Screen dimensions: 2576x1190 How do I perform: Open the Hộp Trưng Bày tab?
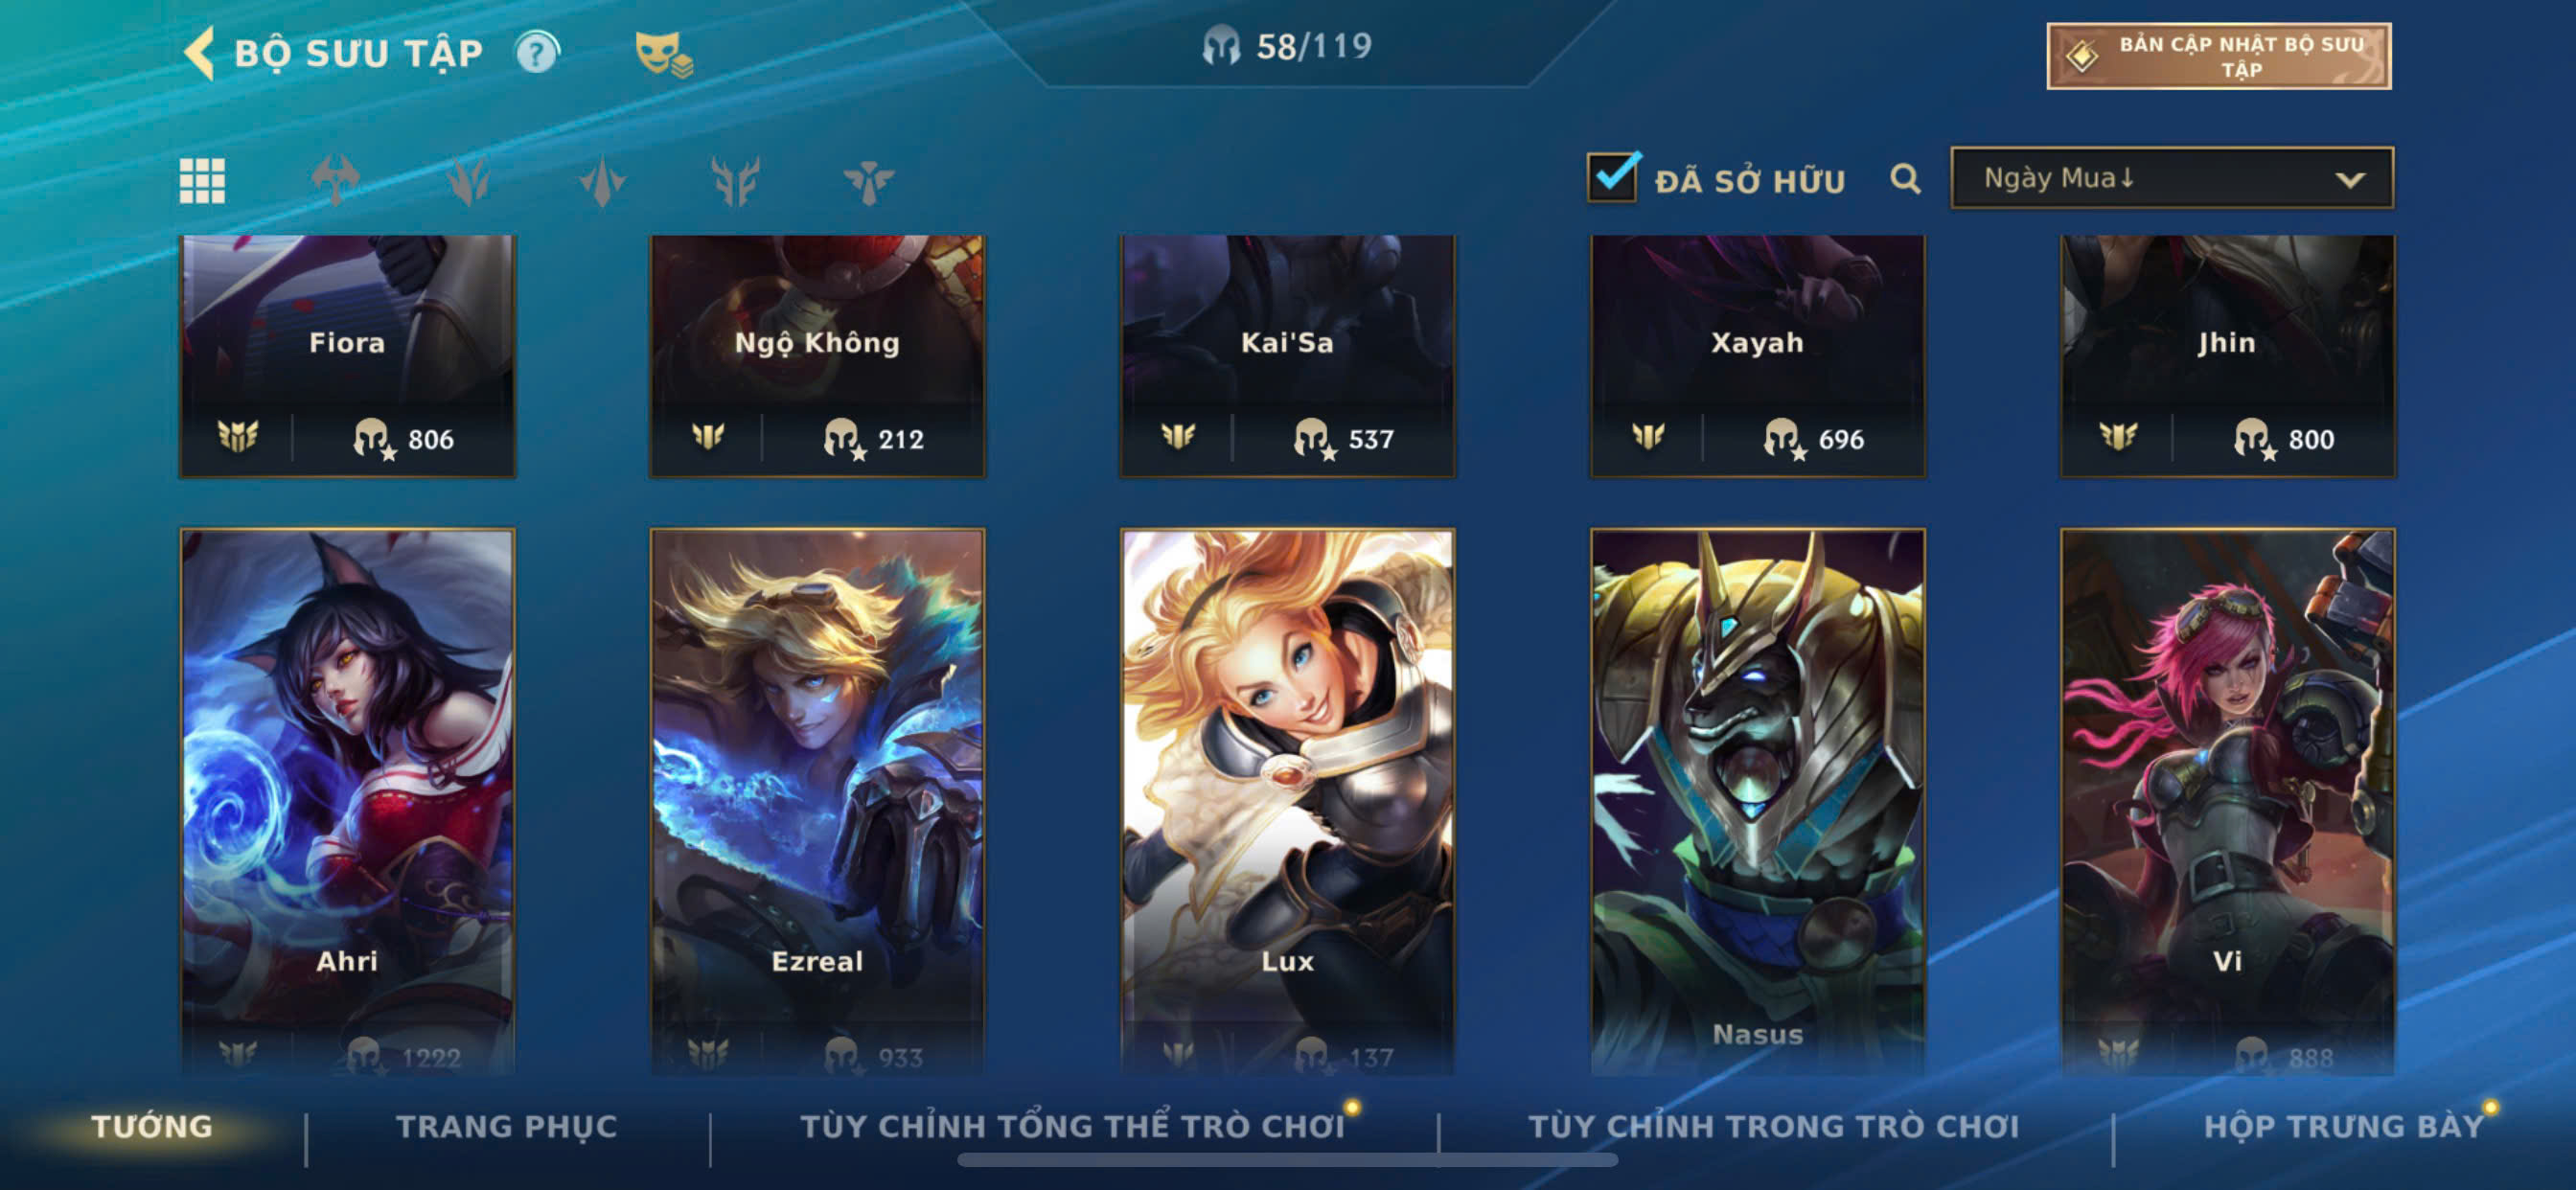point(2343,1127)
